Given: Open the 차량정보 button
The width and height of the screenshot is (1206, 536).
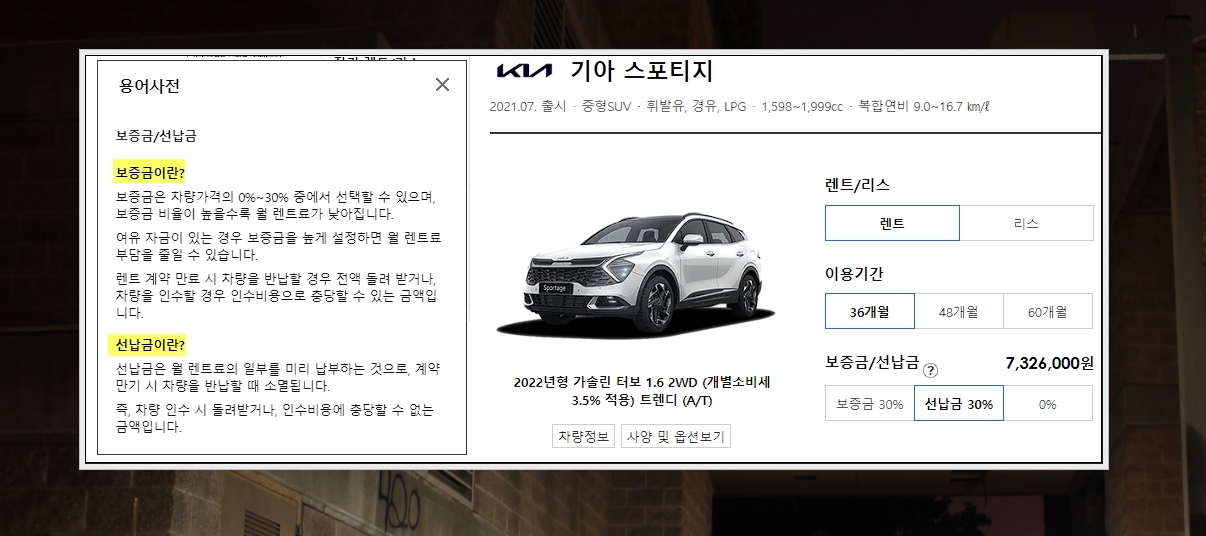Looking at the screenshot, I should point(583,436).
